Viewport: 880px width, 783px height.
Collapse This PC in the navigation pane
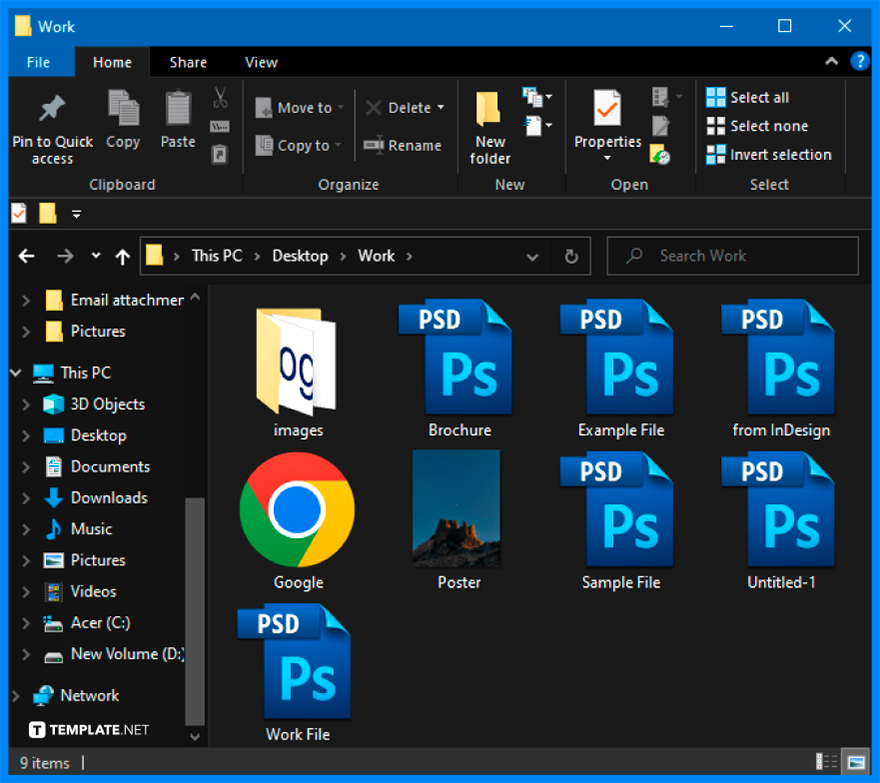click(14, 372)
